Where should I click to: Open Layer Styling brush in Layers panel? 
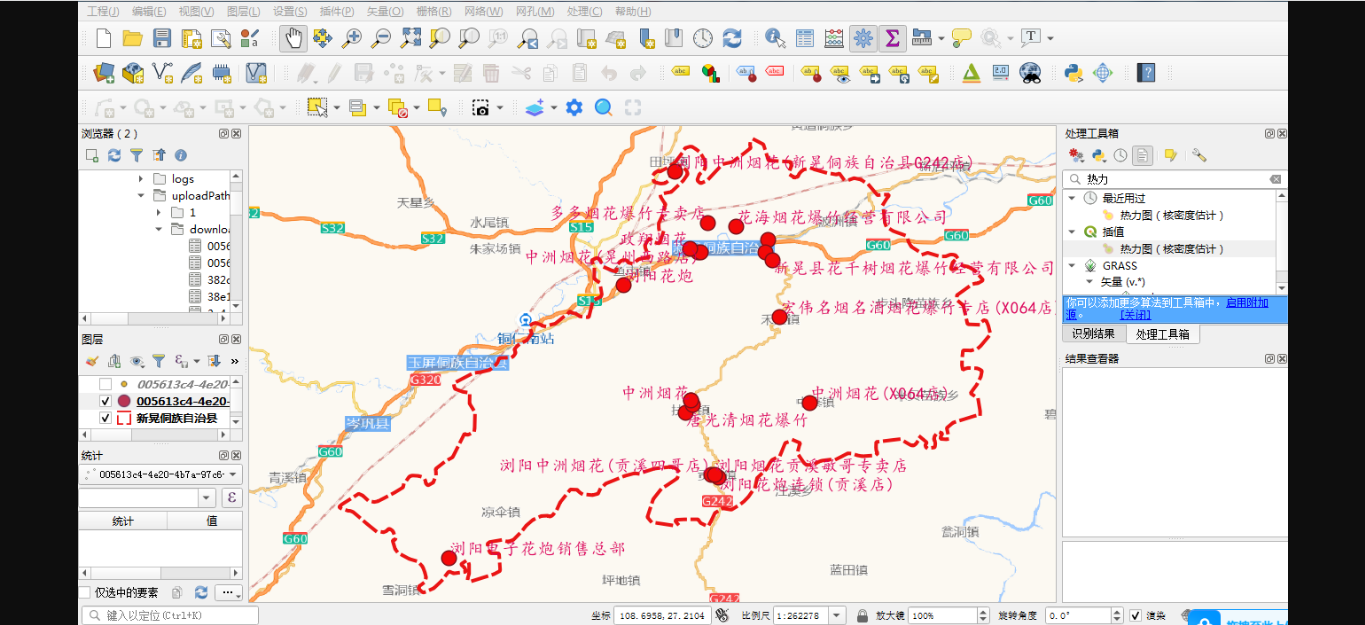click(92, 361)
